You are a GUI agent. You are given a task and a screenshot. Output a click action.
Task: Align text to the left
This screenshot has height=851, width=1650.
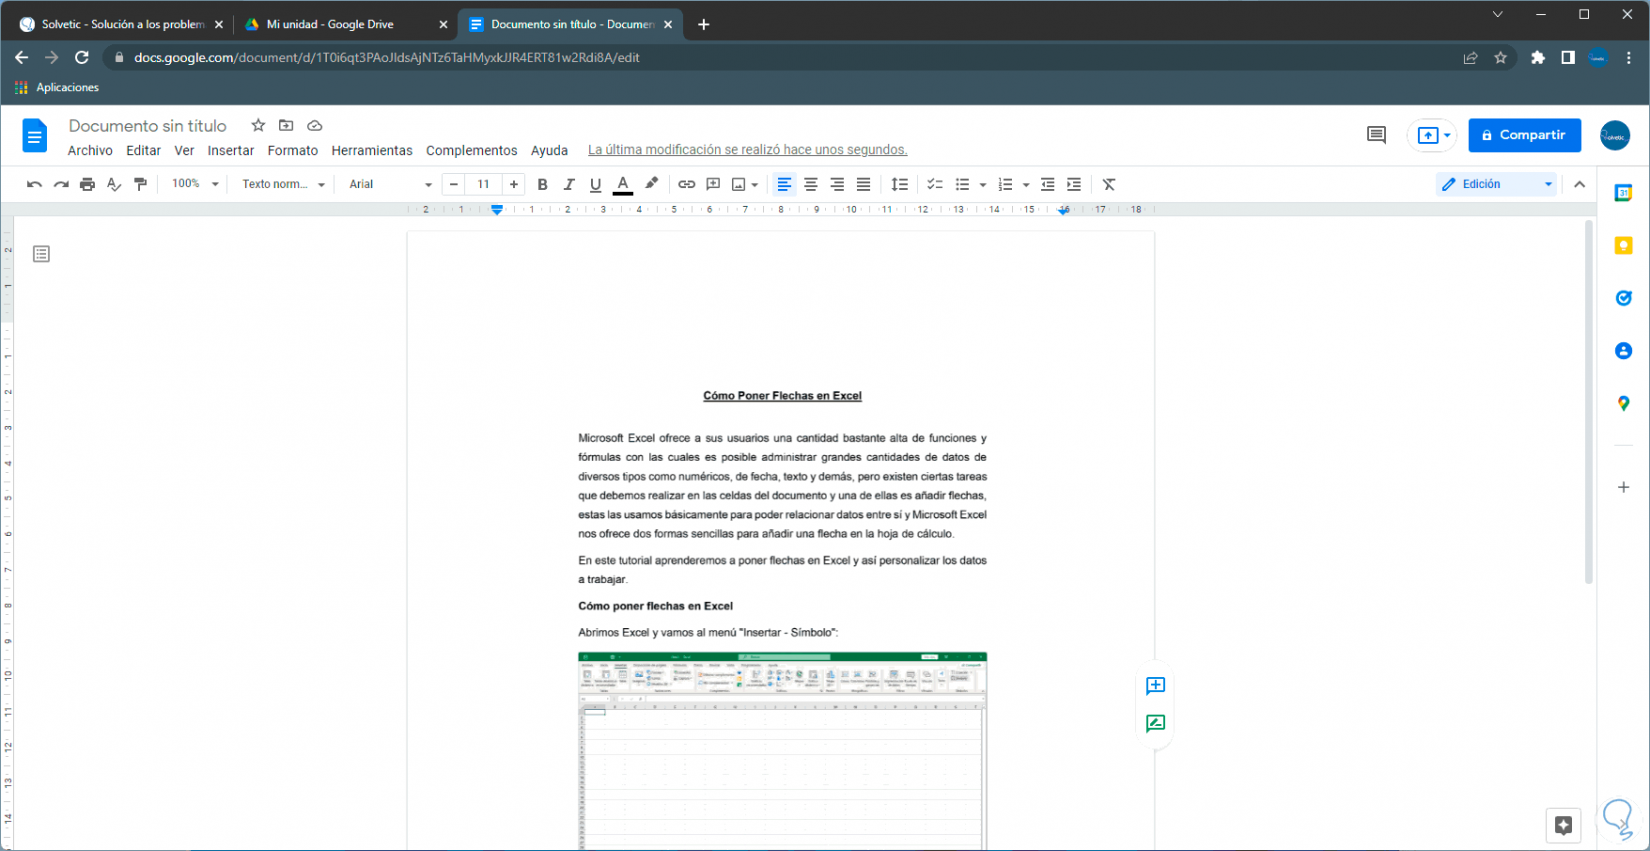coord(784,184)
